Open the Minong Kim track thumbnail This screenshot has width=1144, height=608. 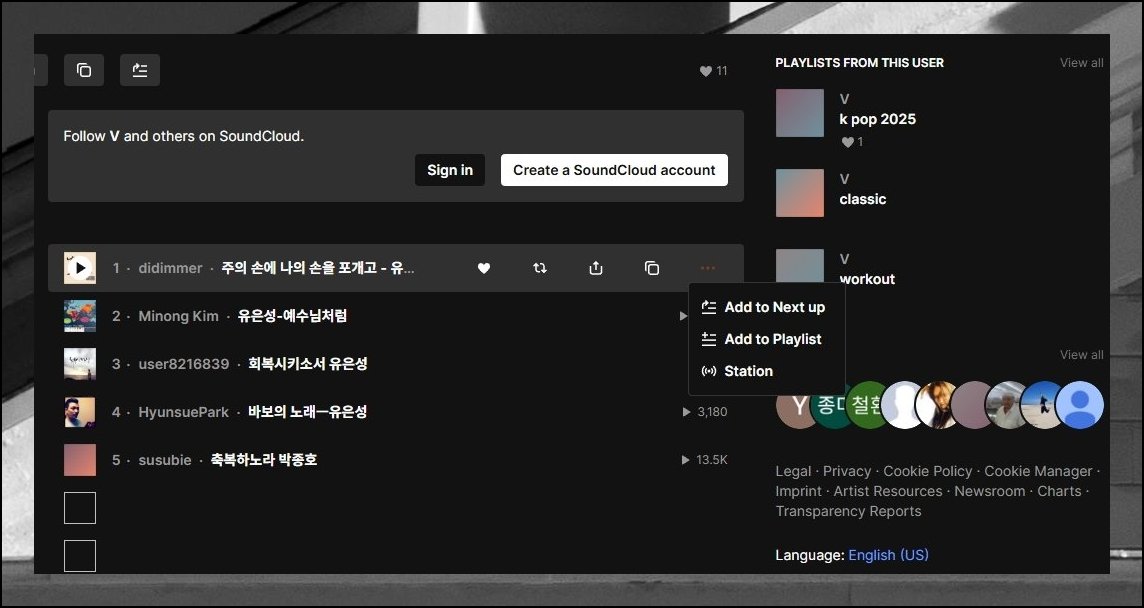tap(80, 316)
